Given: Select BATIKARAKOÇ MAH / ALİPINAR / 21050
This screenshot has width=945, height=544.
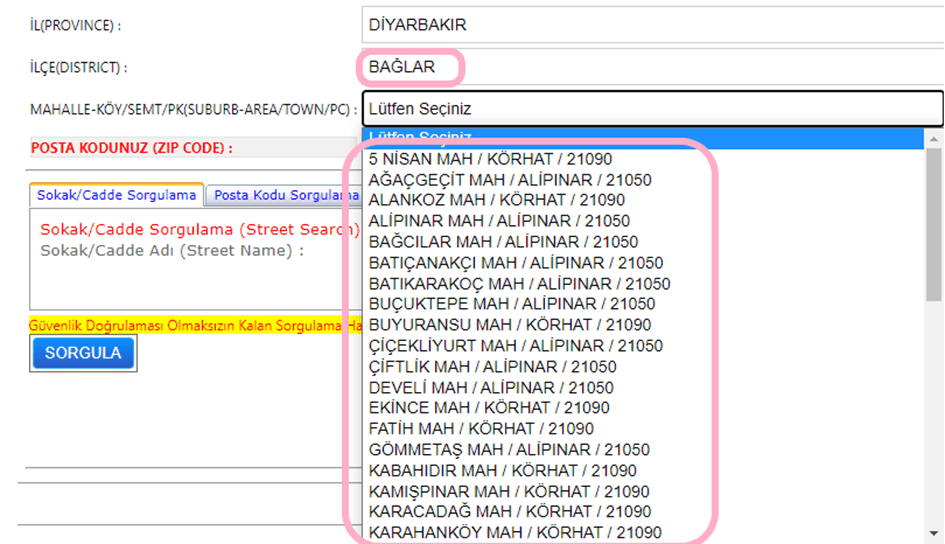Looking at the screenshot, I should coord(519,284).
